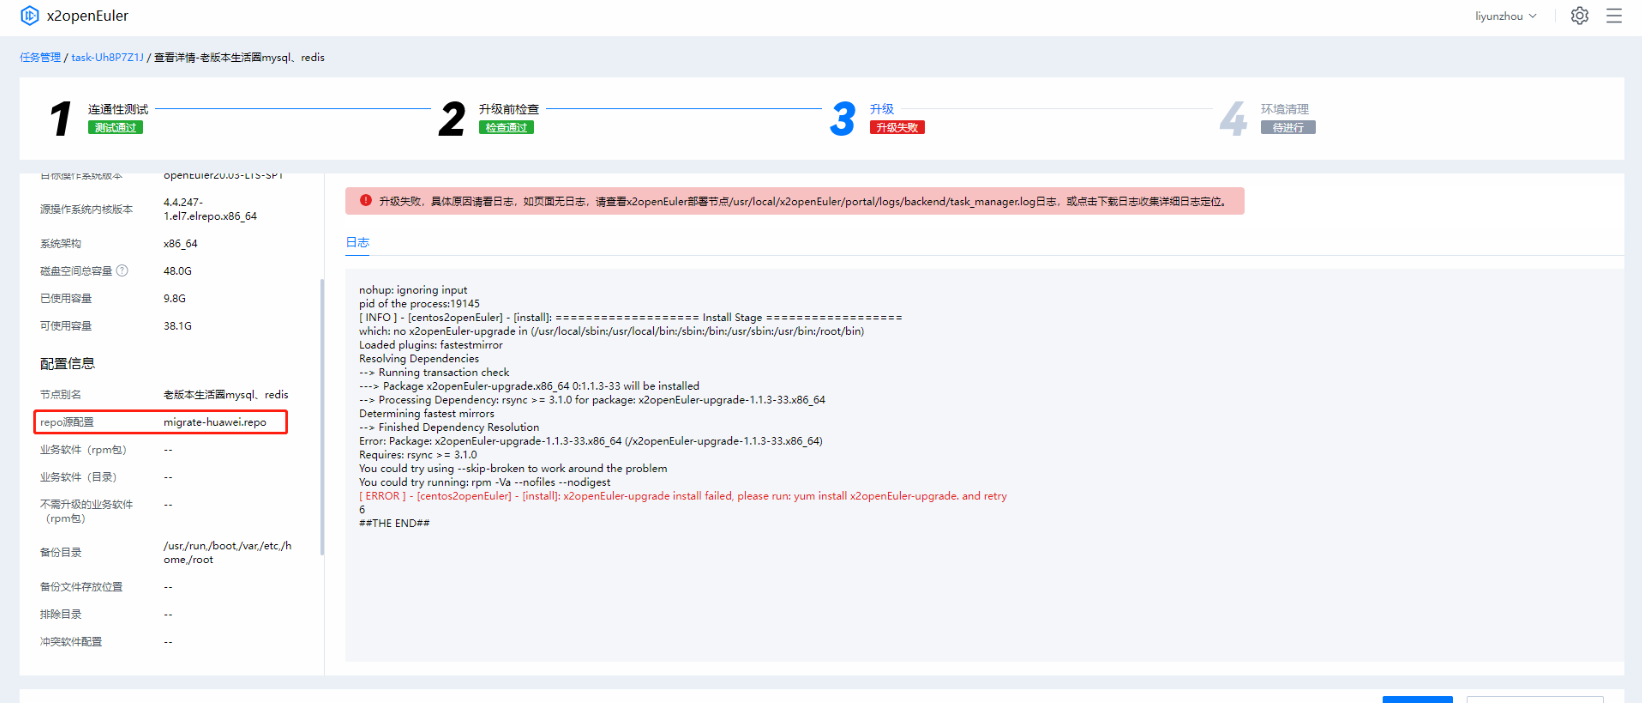The image size is (1642, 703).
Task: Click the green 测试通过 status badge
Action: [115, 128]
